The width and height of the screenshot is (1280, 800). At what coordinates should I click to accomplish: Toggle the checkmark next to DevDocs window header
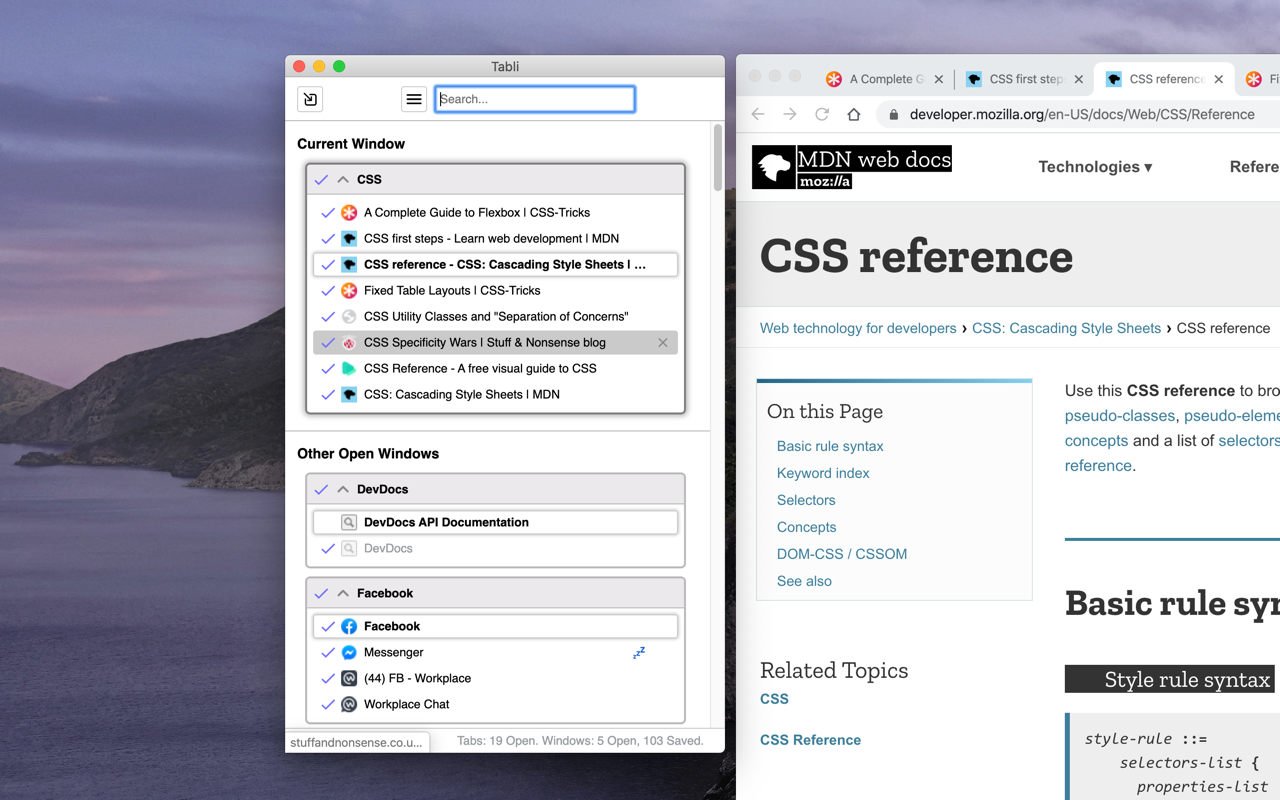pyautogui.click(x=321, y=489)
